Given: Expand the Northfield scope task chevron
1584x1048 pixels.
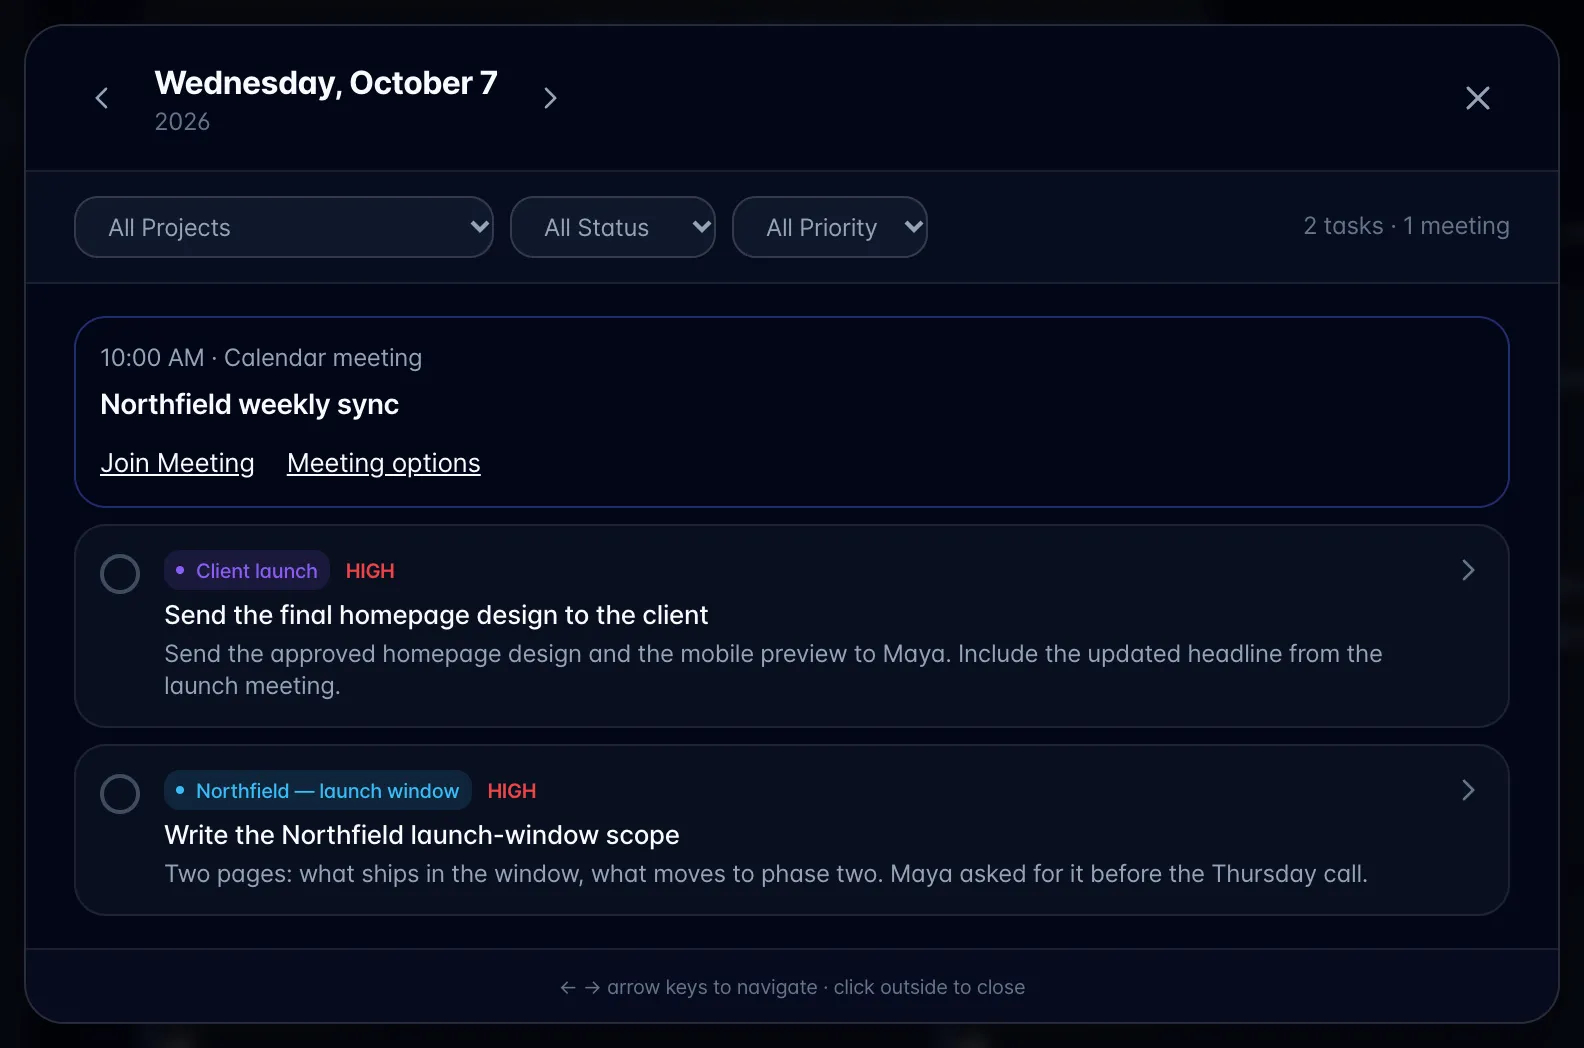Looking at the screenshot, I should coord(1468,790).
